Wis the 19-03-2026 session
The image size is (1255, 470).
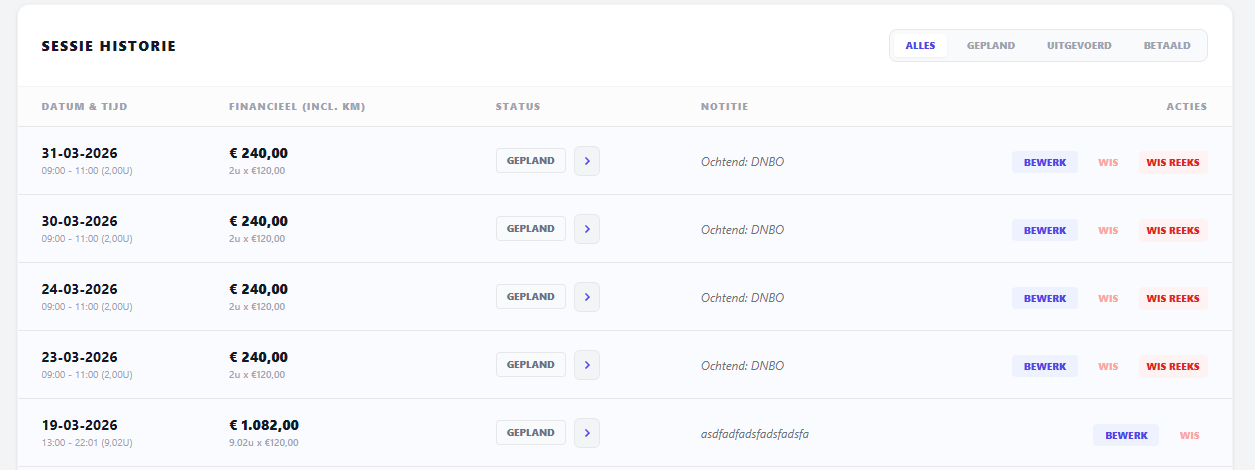pyautogui.click(x=1189, y=435)
